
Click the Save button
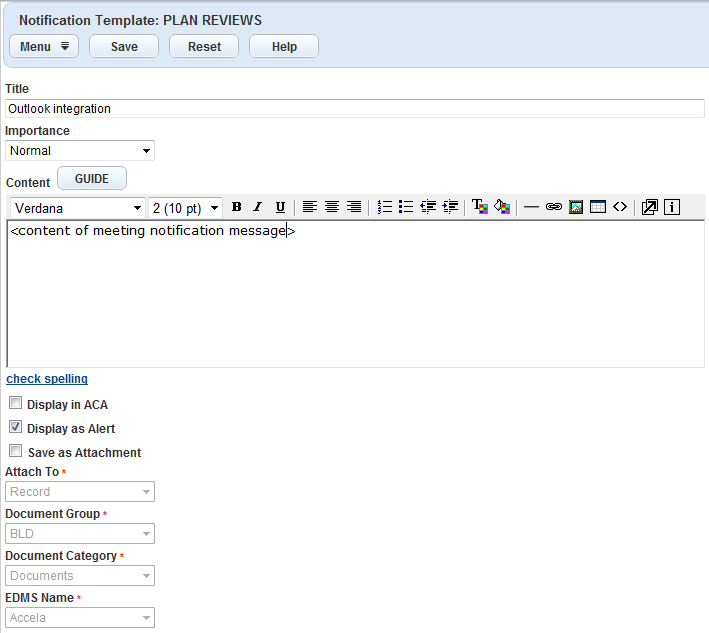pyautogui.click(x=124, y=47)
